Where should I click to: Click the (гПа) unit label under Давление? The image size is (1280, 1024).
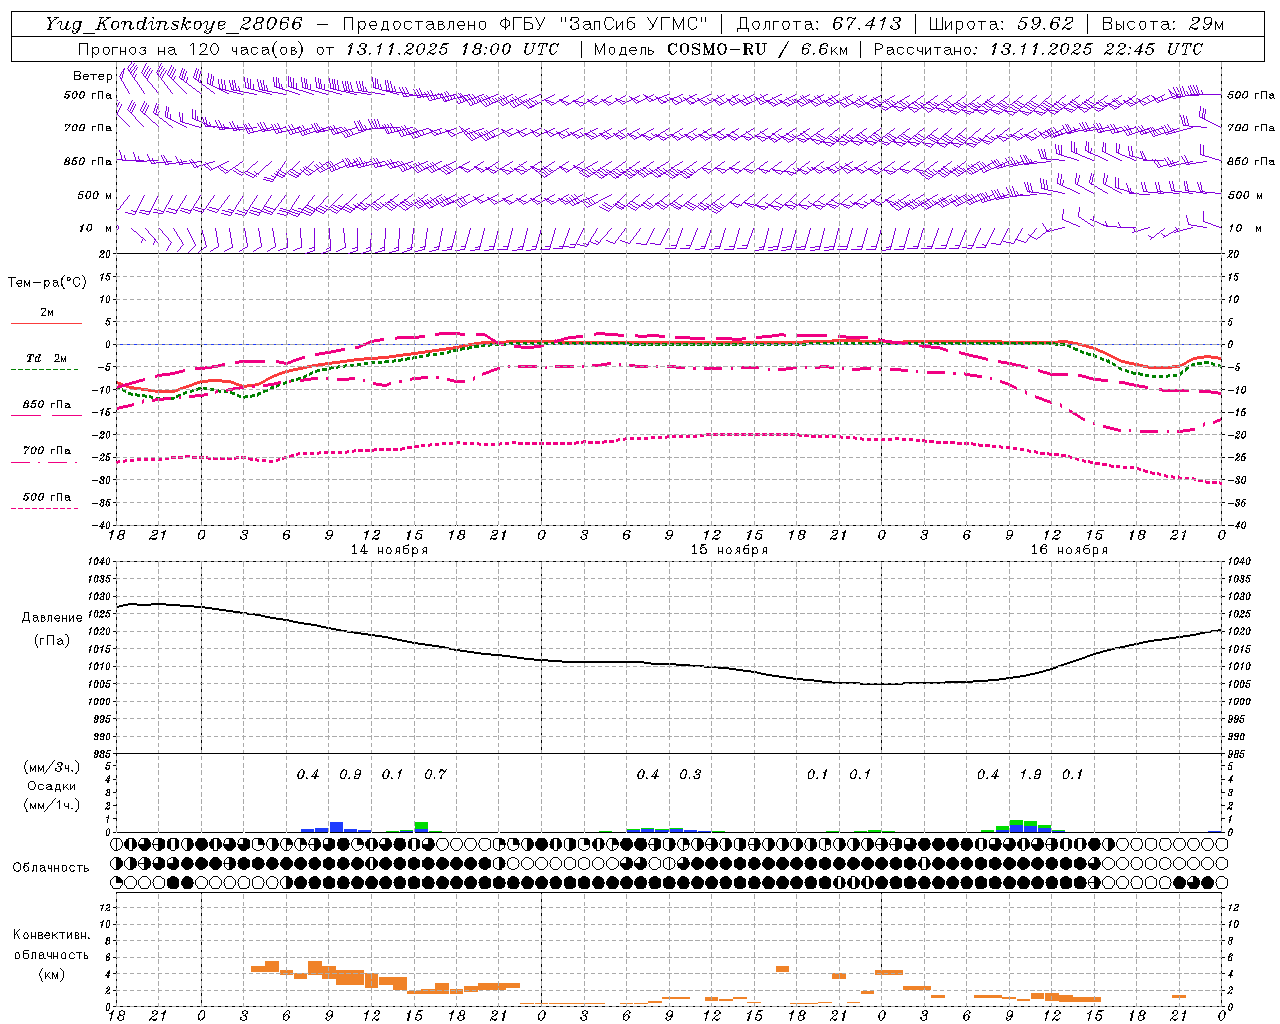(x=52, y=640)
